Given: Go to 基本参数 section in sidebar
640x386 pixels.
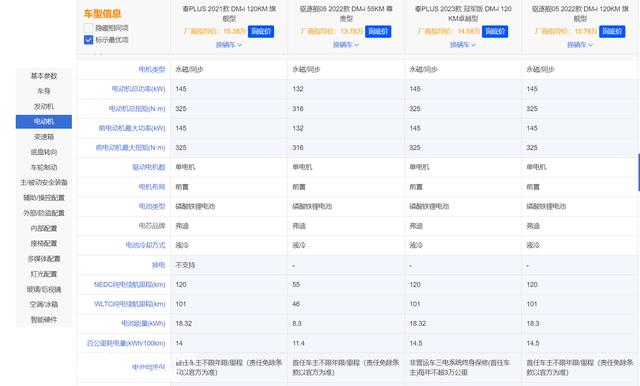Looking at the screenshot, I should click(44, 76).
